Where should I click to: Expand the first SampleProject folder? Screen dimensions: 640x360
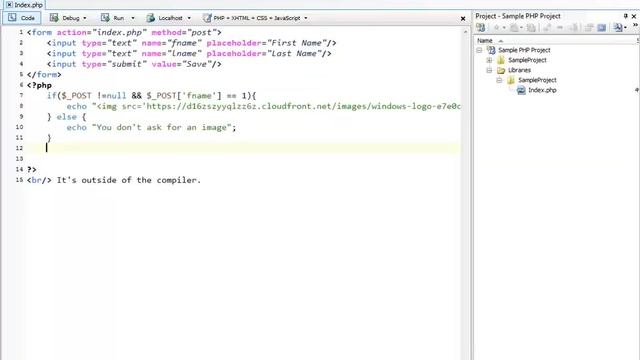[x=489, y=60]
